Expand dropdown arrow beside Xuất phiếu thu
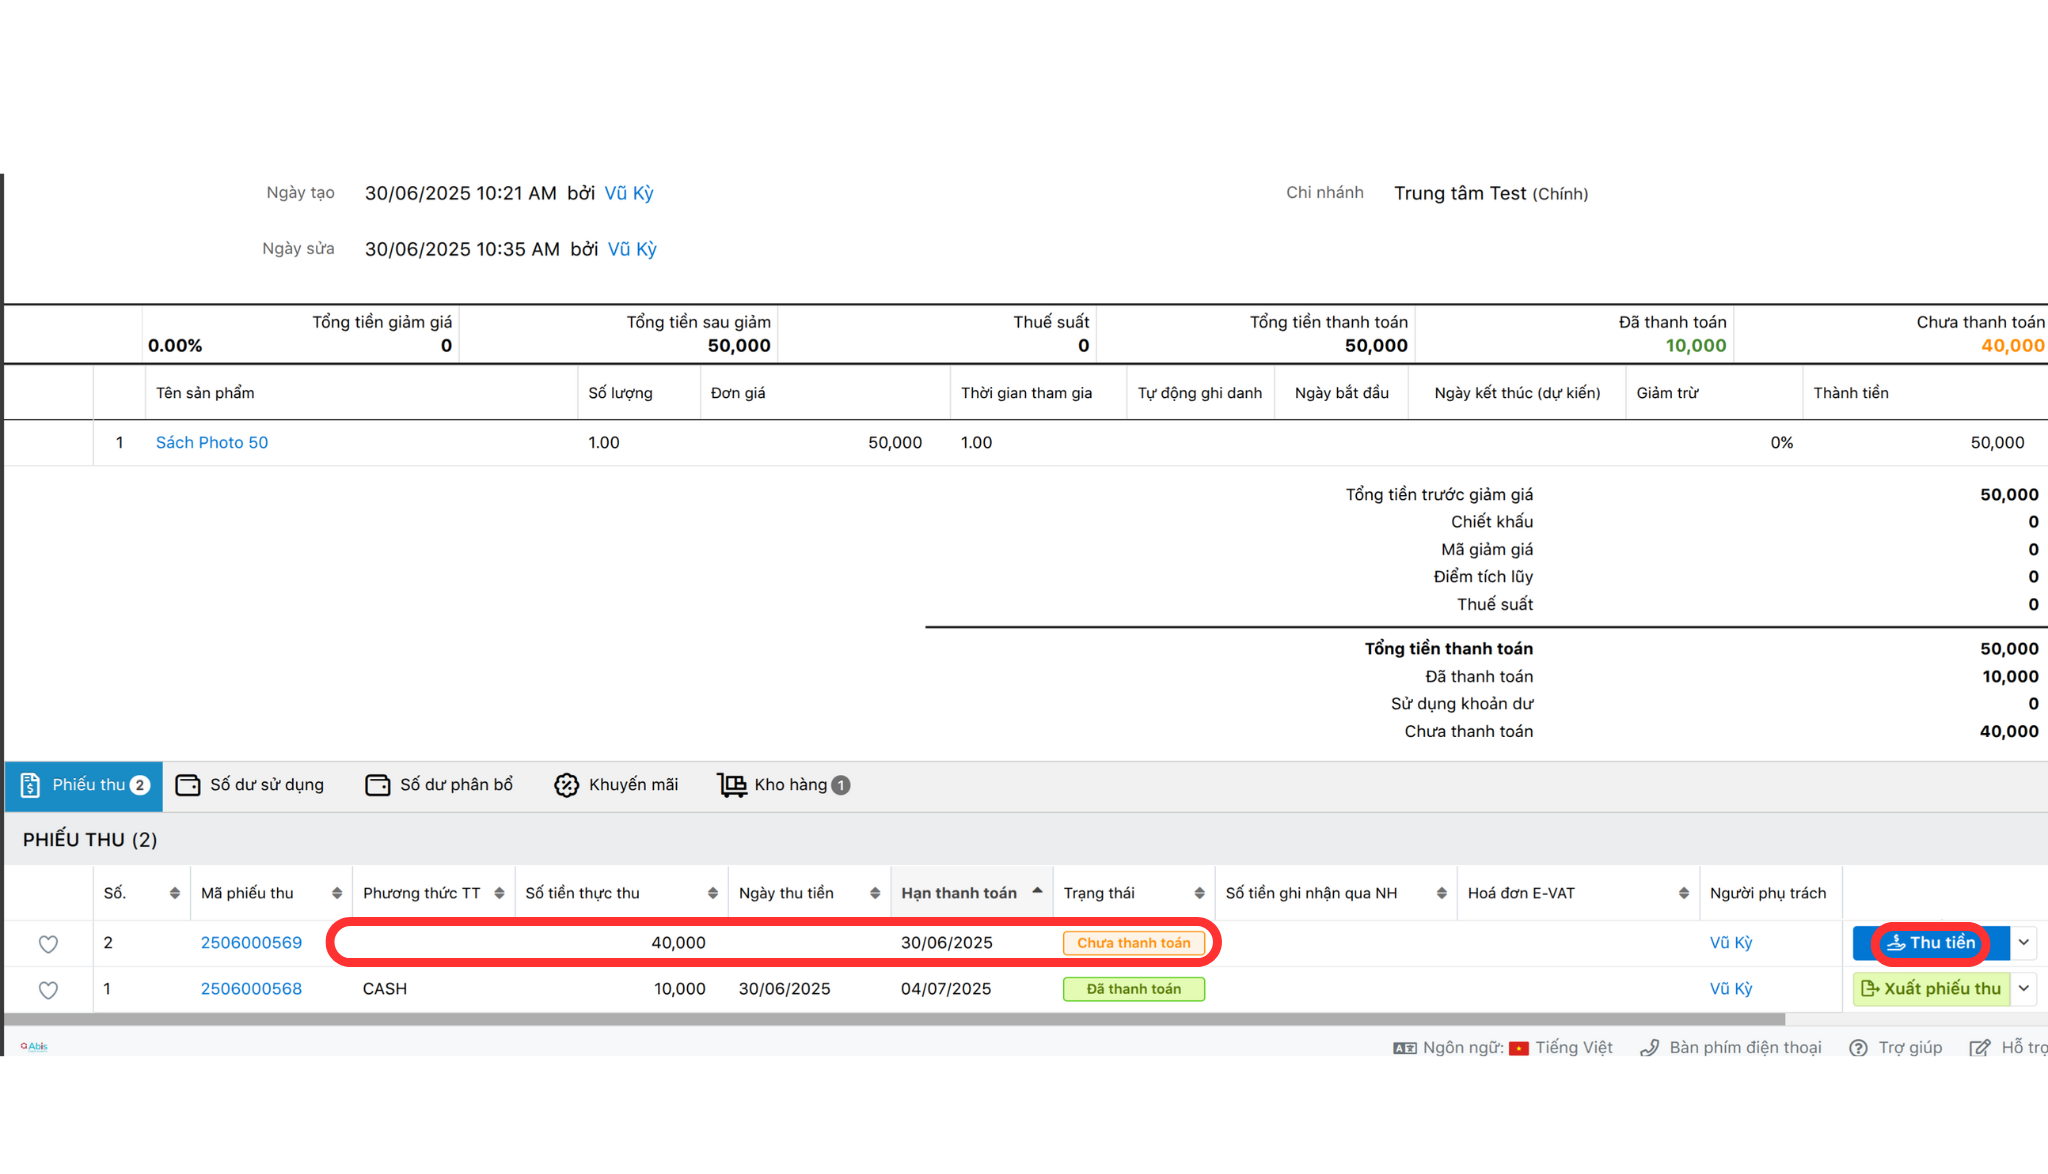 [x=2023, y=989]
